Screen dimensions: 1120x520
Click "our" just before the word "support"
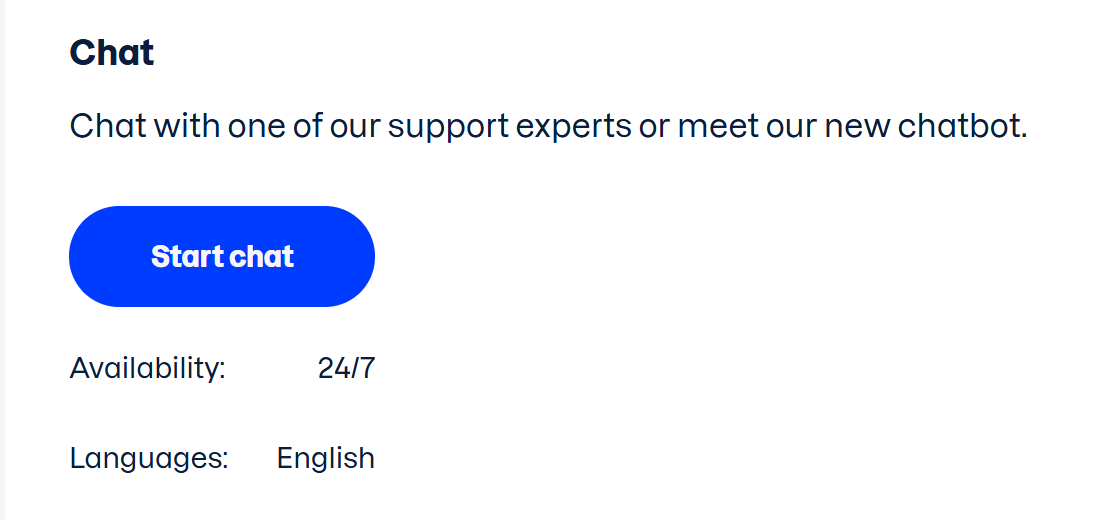pos(355,127)
